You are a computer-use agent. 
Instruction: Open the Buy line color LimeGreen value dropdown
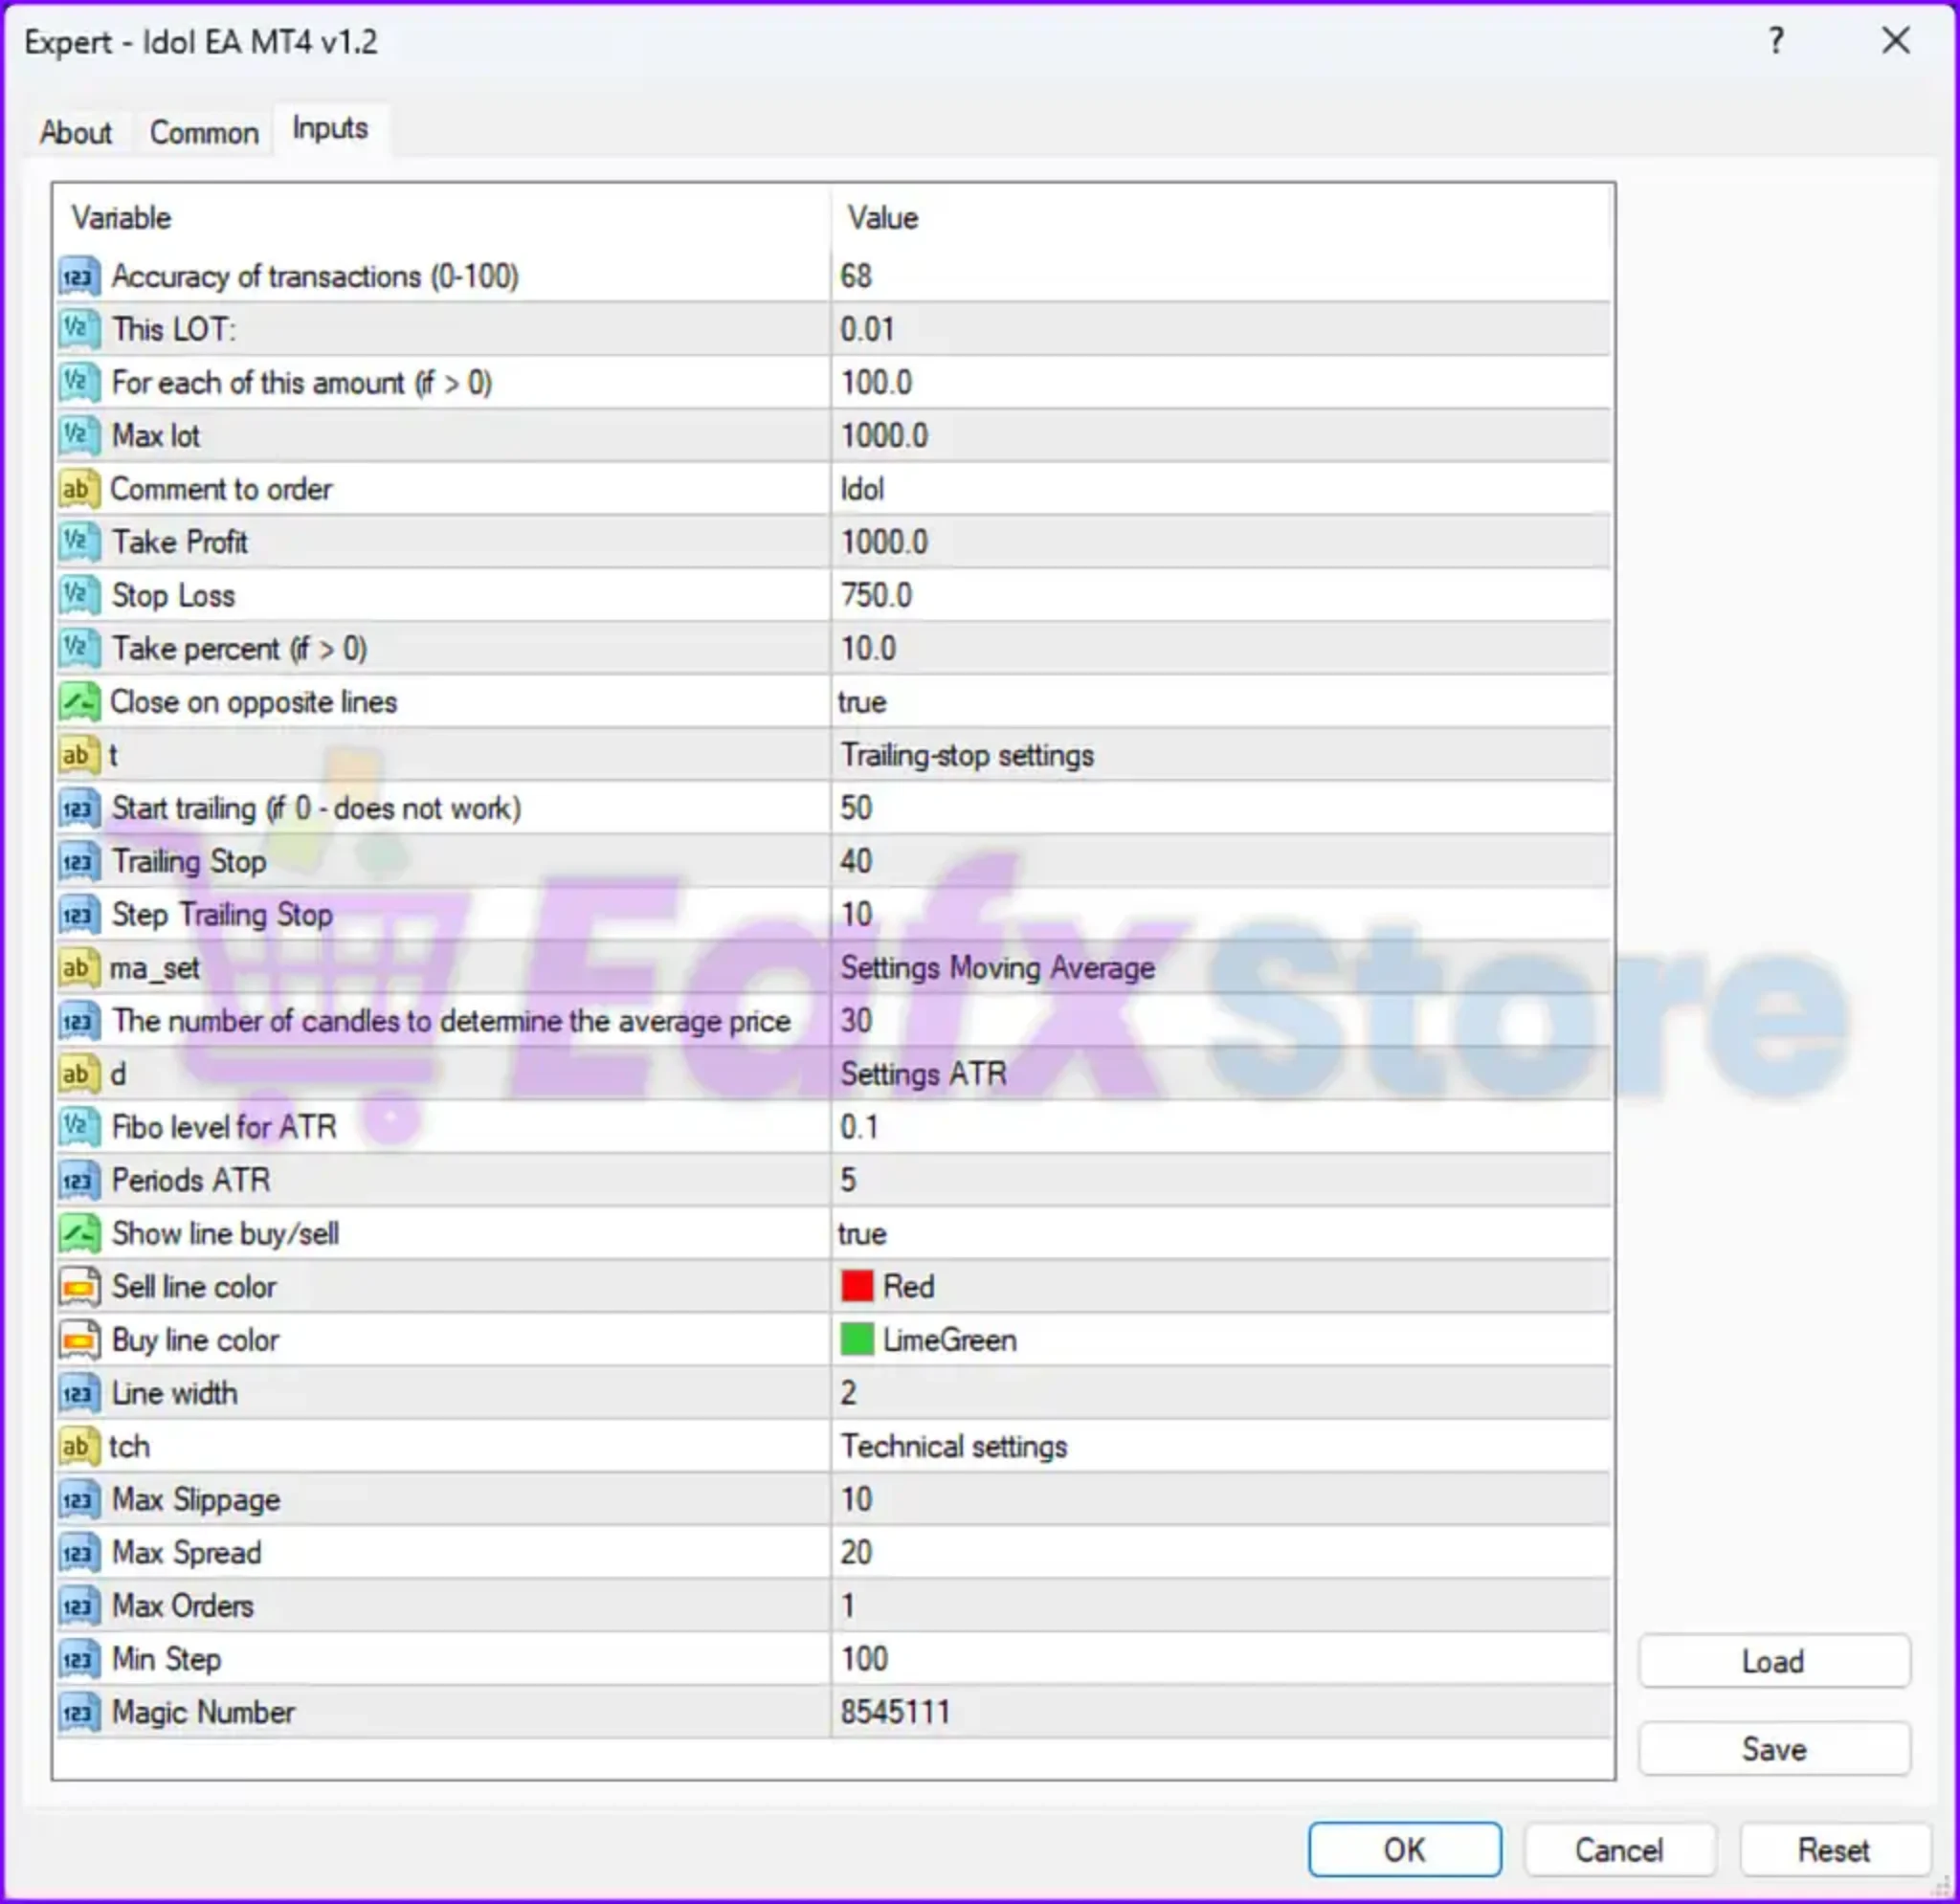coord(949,1340)
